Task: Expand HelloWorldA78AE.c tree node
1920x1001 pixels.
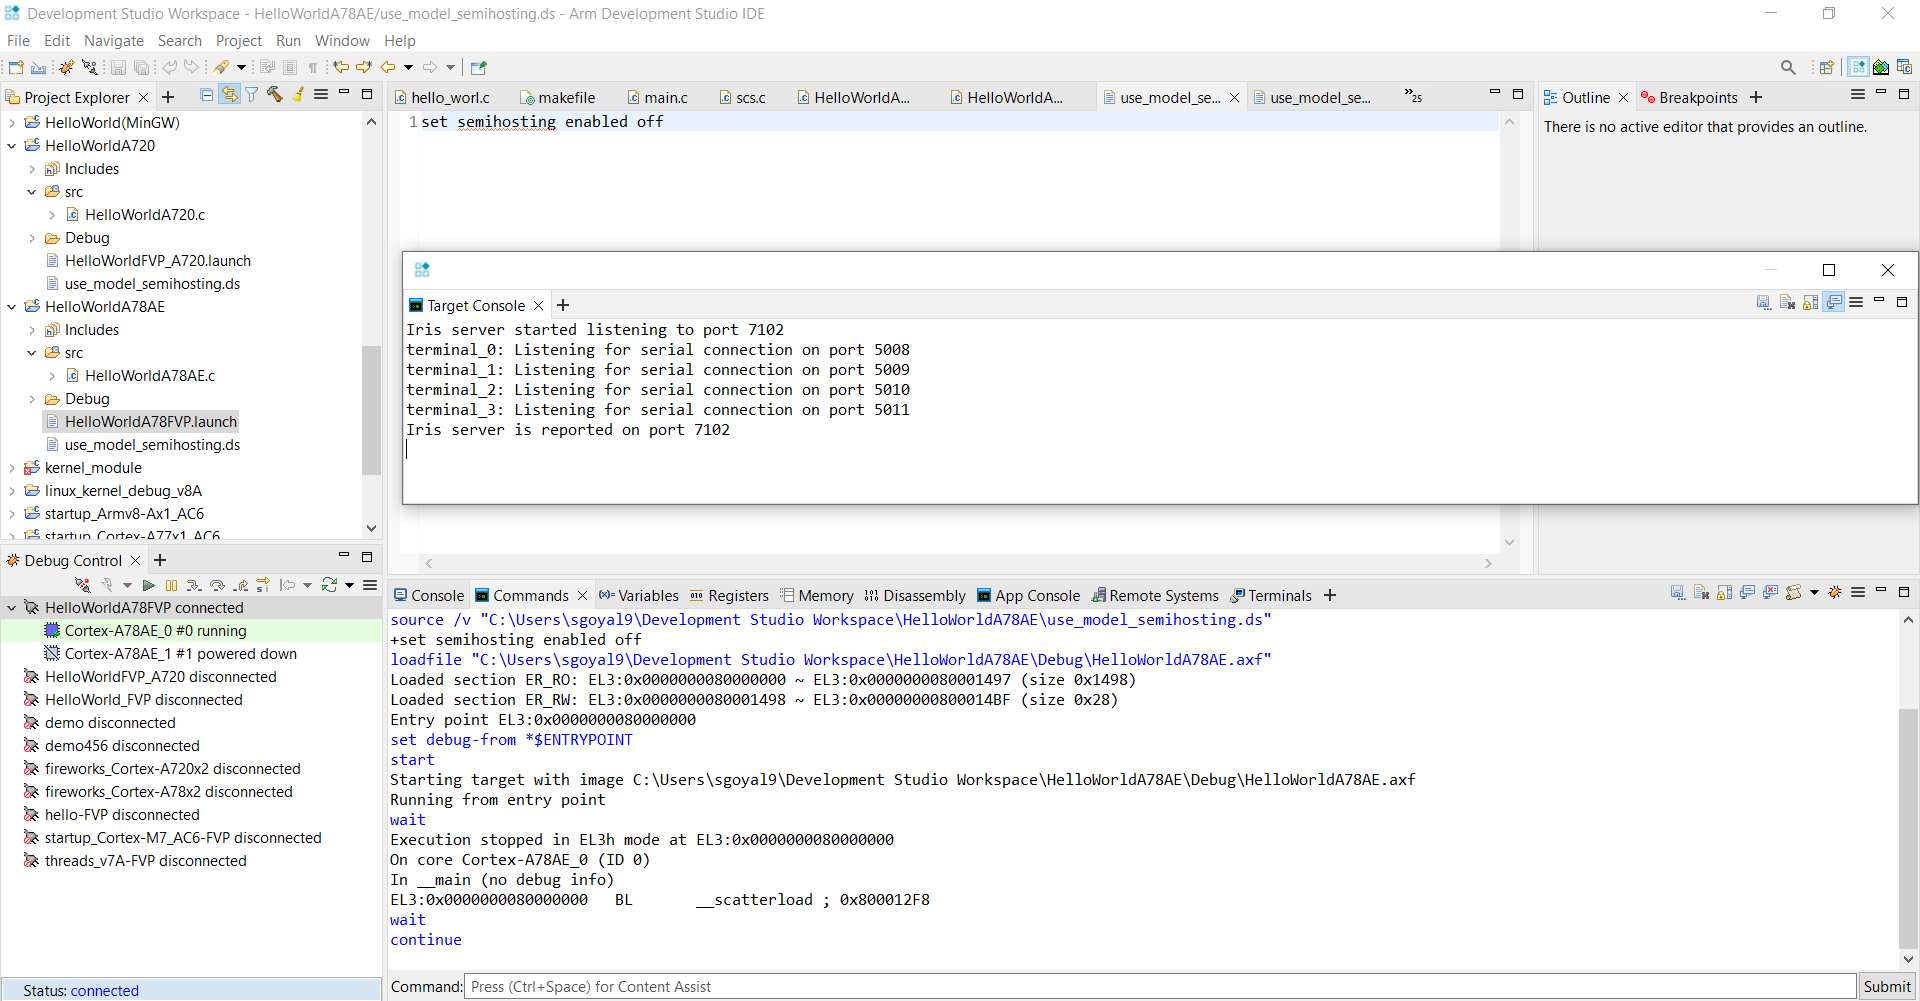Action: point(52,376)
